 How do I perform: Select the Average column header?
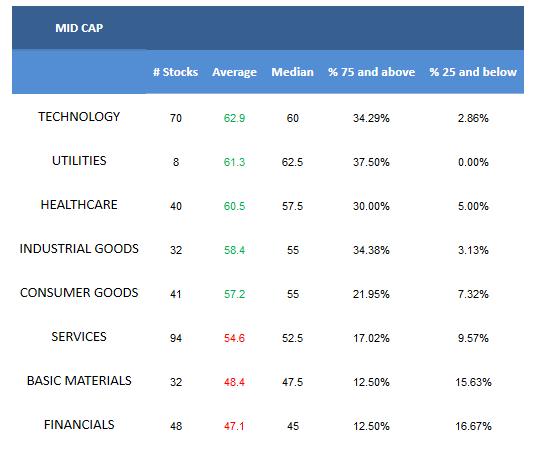234,72
